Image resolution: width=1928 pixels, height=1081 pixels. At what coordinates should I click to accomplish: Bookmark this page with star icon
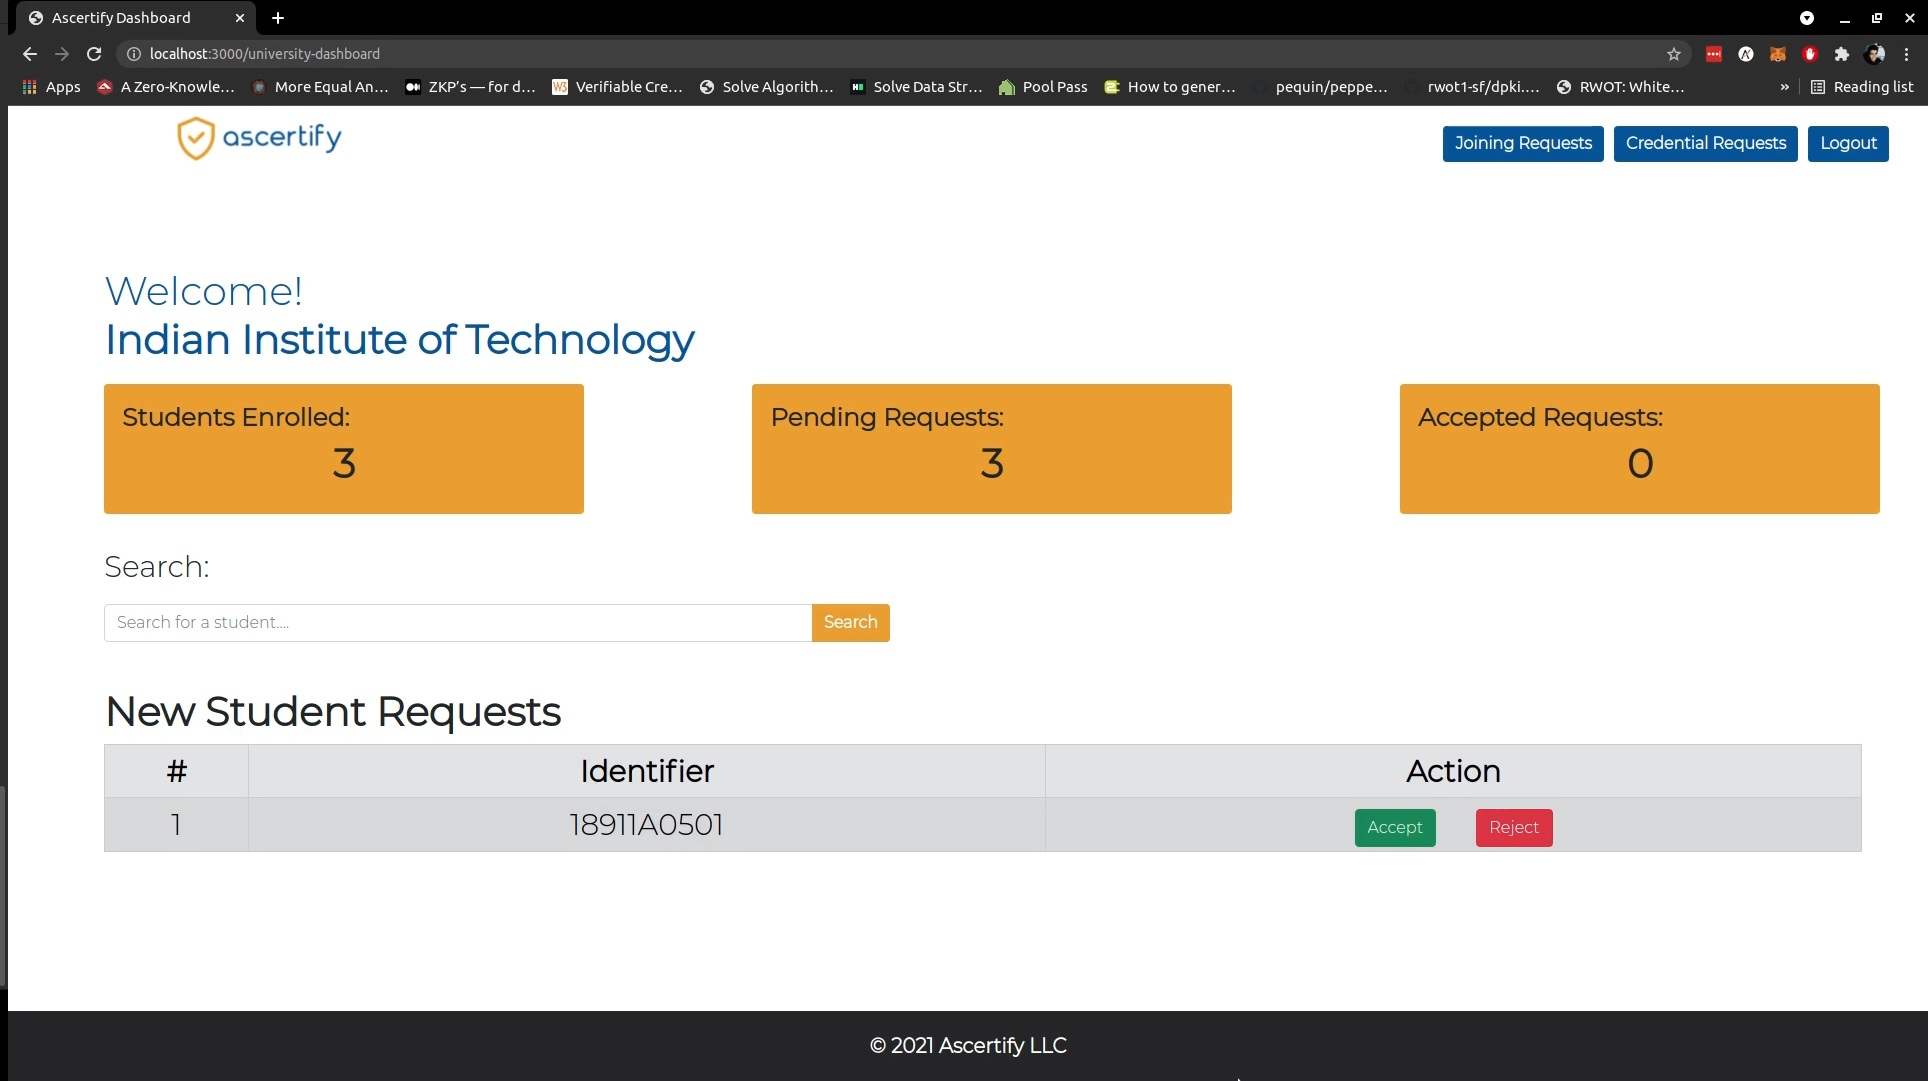1674,54
